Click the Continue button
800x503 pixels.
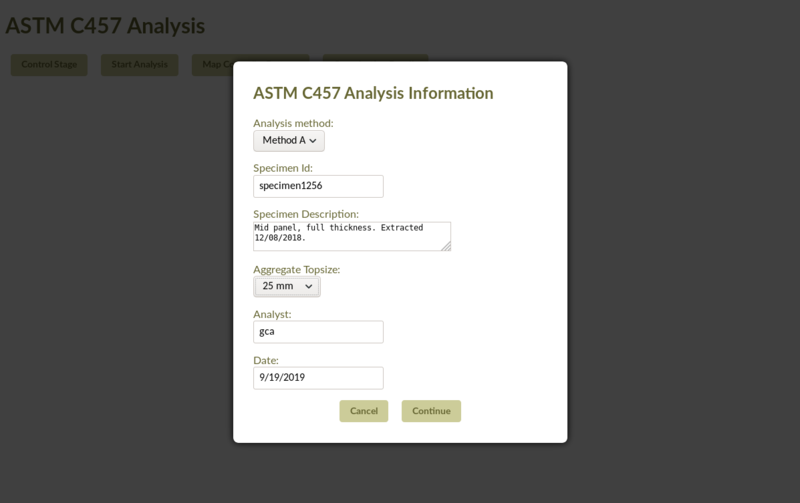[431, 411]
